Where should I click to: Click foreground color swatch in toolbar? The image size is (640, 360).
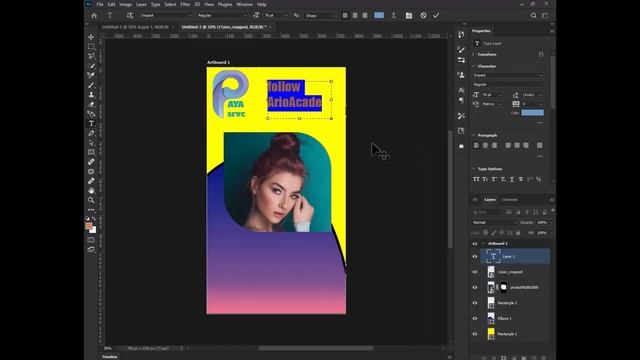coord(89,226)
